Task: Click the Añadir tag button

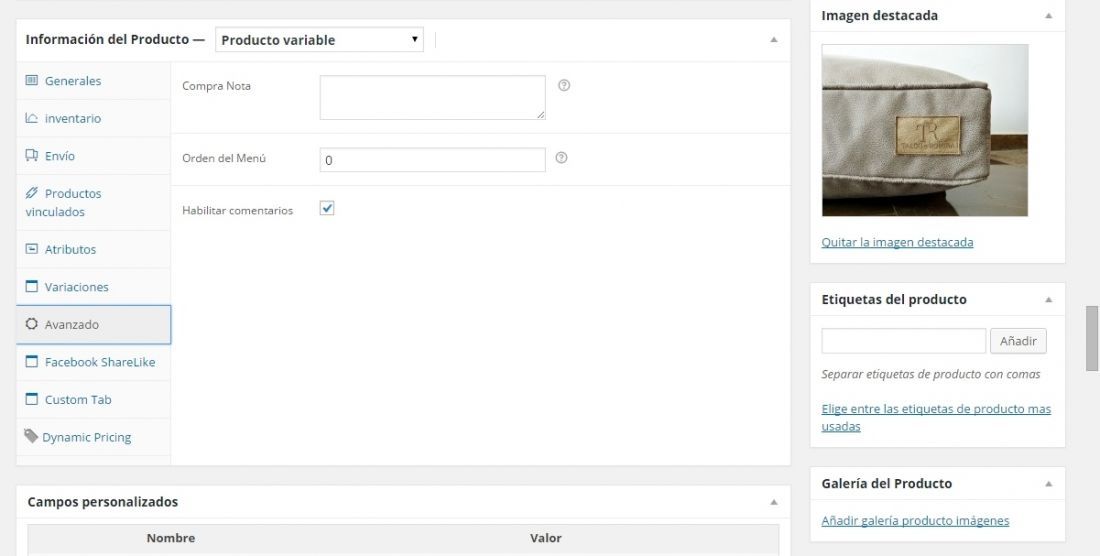Action: pos(1018,341)
